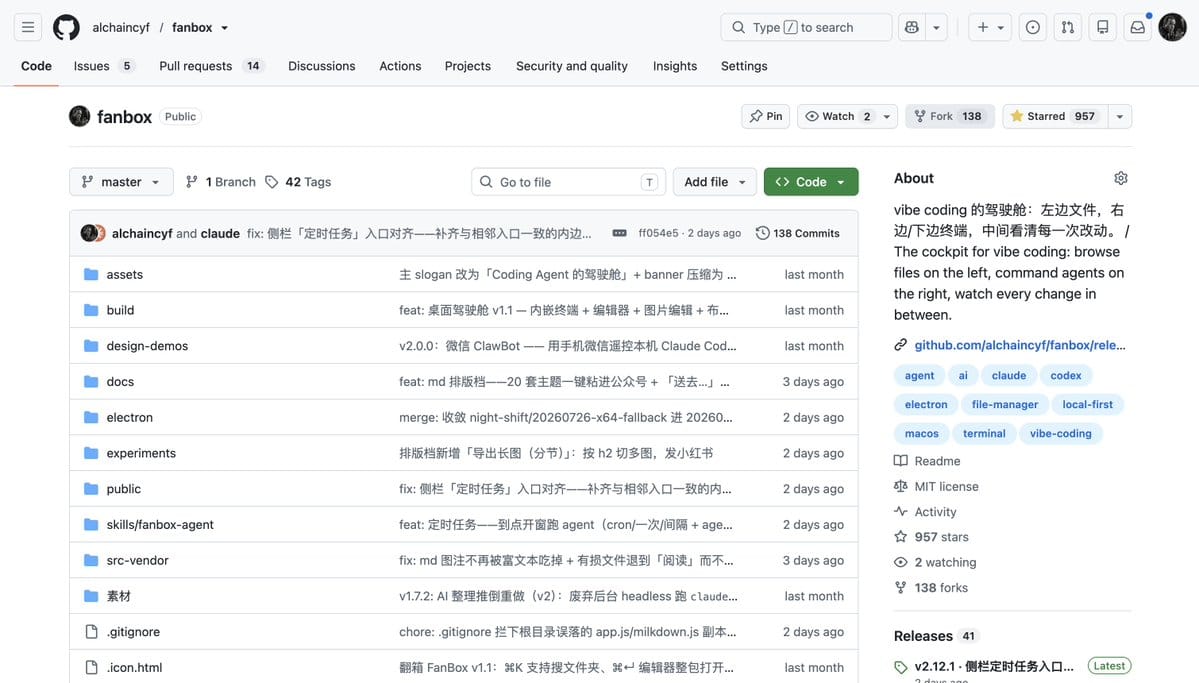1199x683 pixels.
Task: Select the local-first topic tag
Action: tap(1087, 405)
